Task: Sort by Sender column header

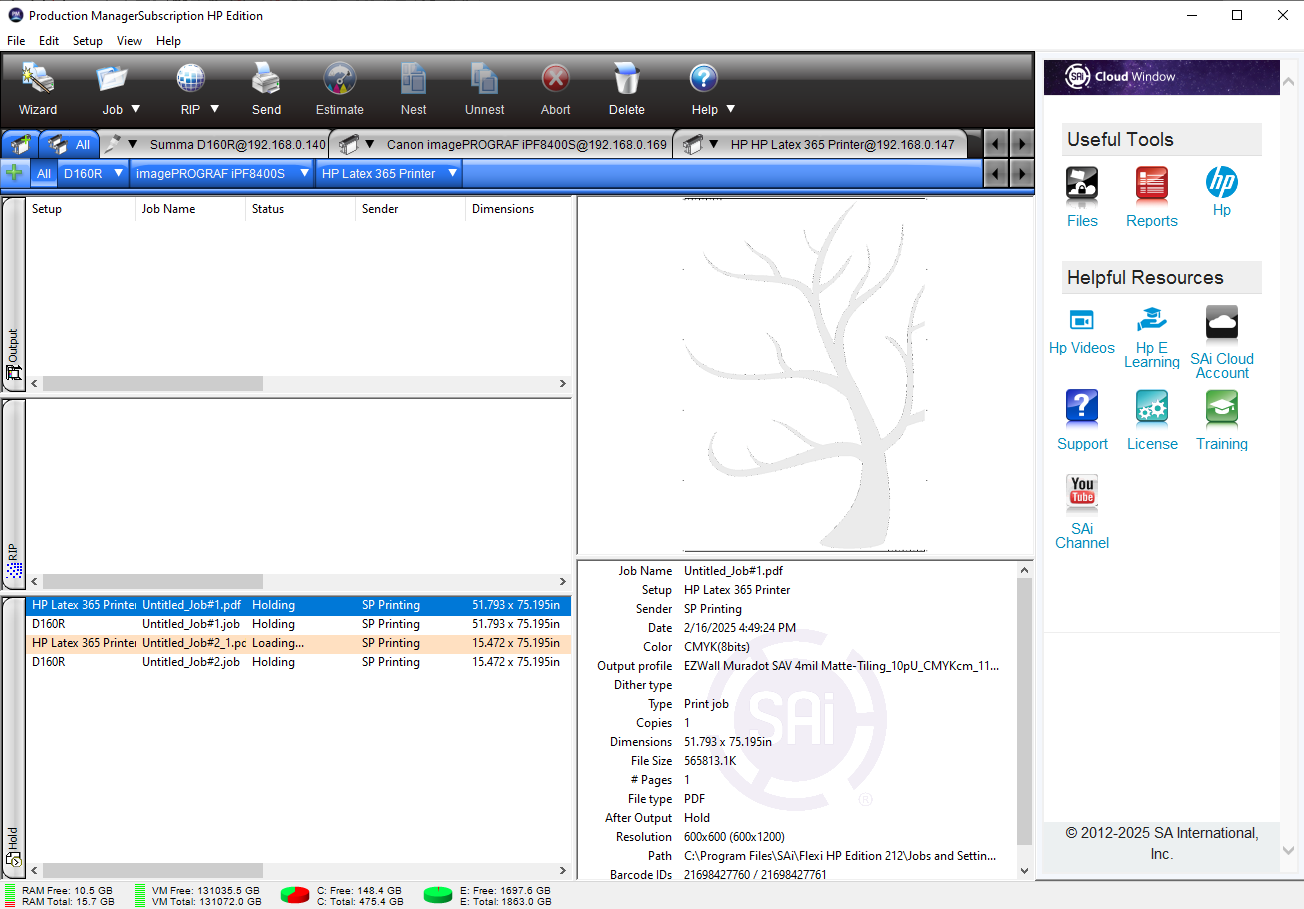Action: tap(411, 209)
